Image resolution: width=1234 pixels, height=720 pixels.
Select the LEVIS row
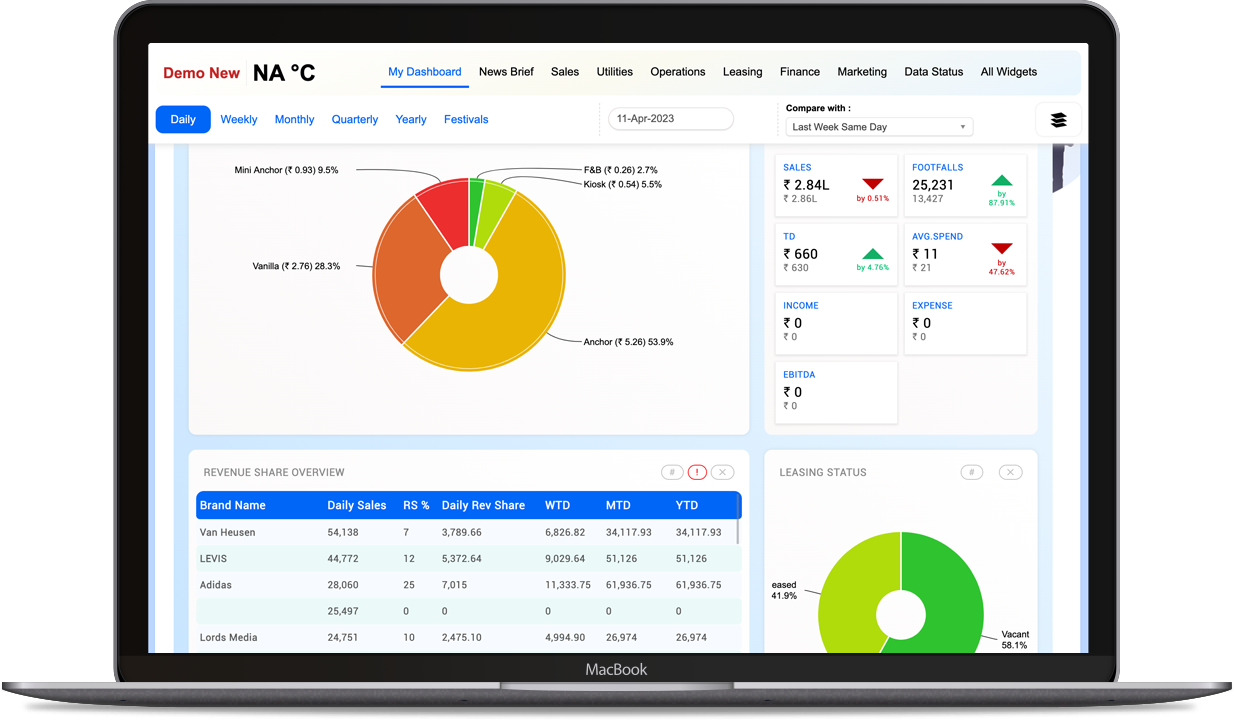(x=469, y=558)
